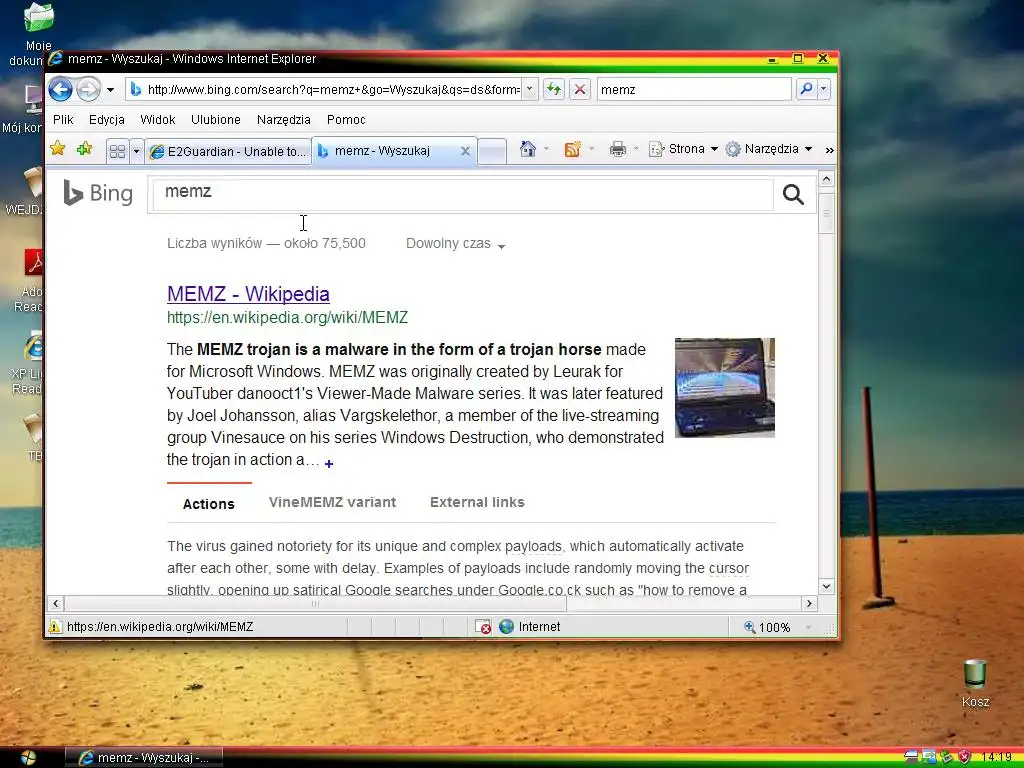Click the green en.wikipedia.org/wiki/MEMZ URL
1024x768 pixels.
tap(287, 317)
